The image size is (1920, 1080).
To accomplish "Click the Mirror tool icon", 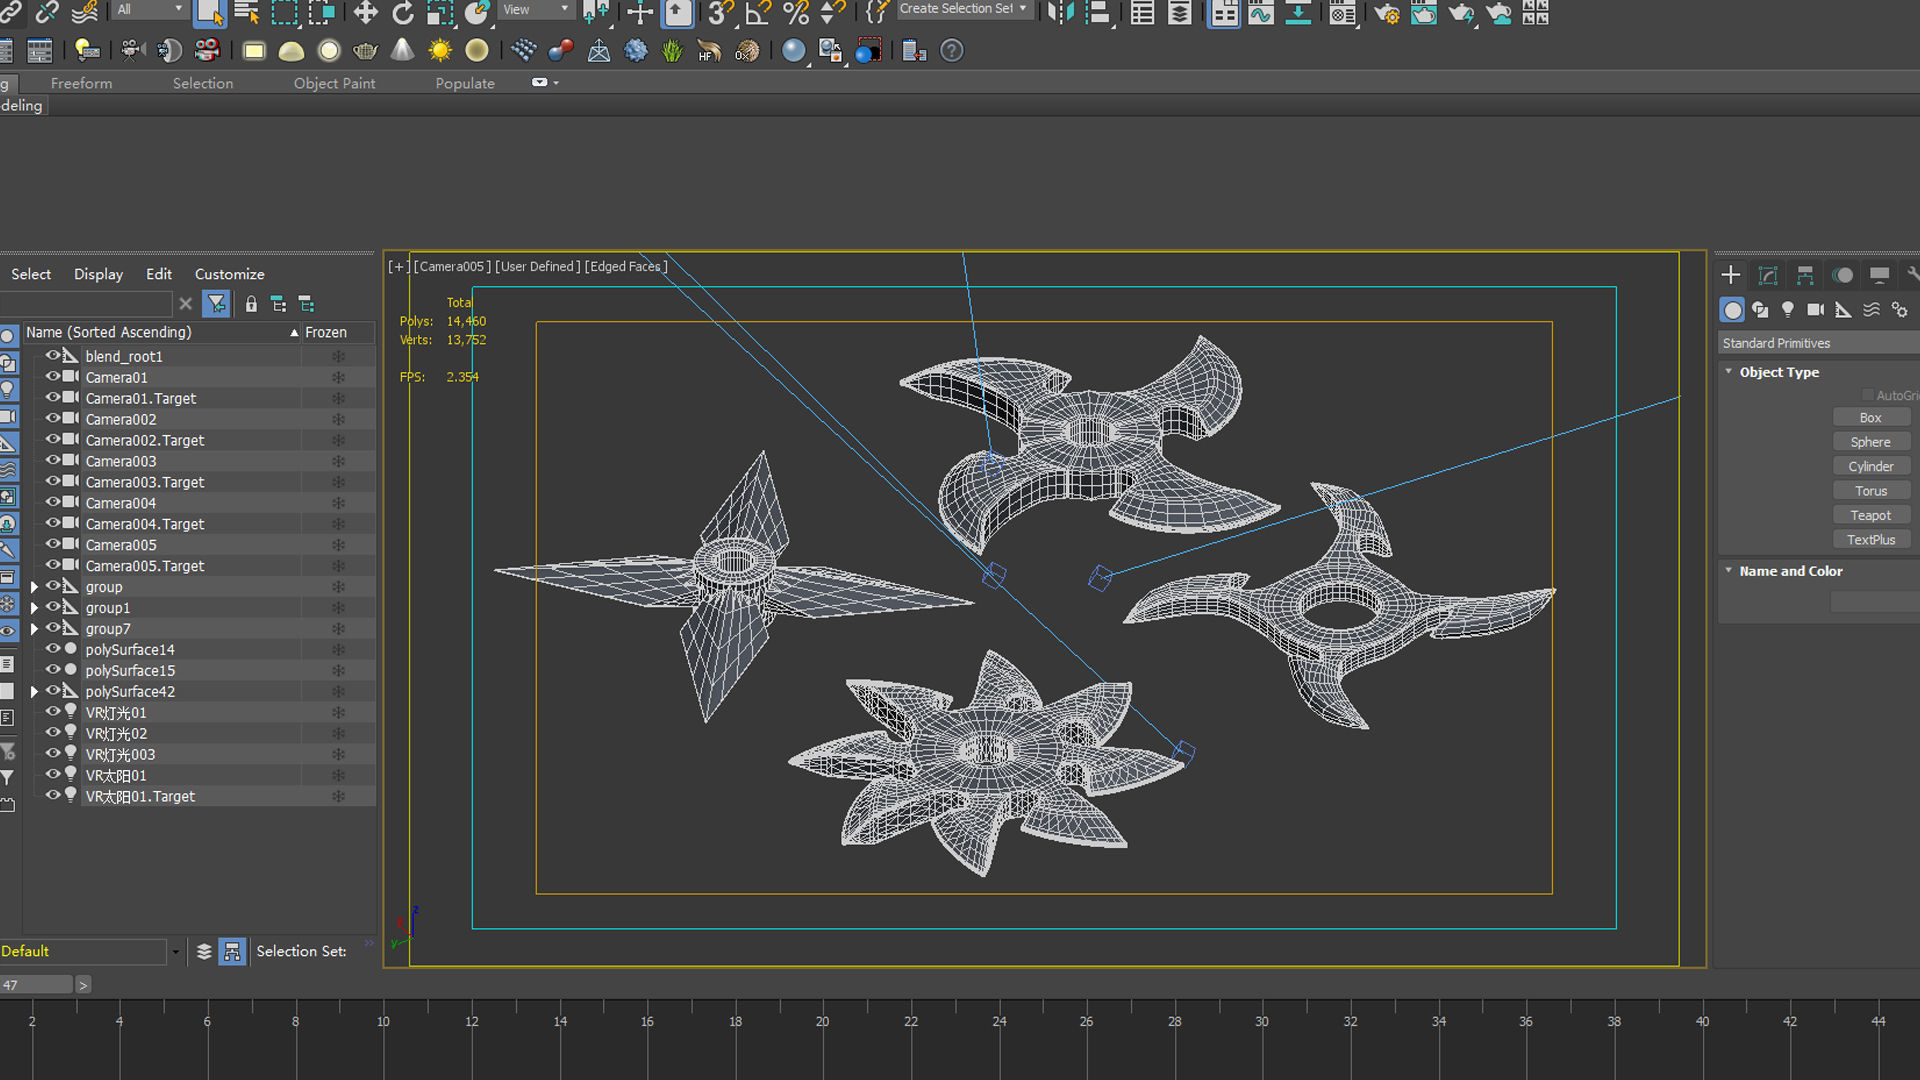I will pyautogui.click(x=1060, y=13).
